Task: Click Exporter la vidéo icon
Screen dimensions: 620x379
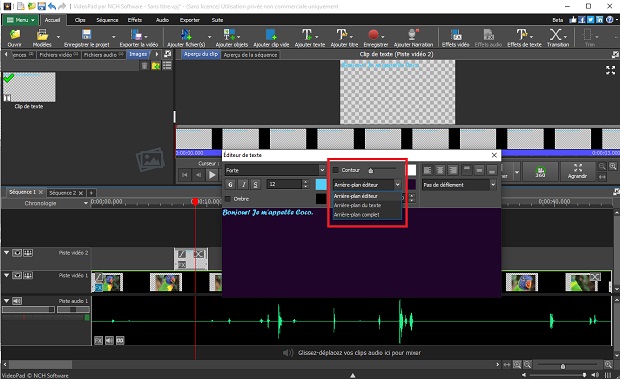Action: [136, 35]
